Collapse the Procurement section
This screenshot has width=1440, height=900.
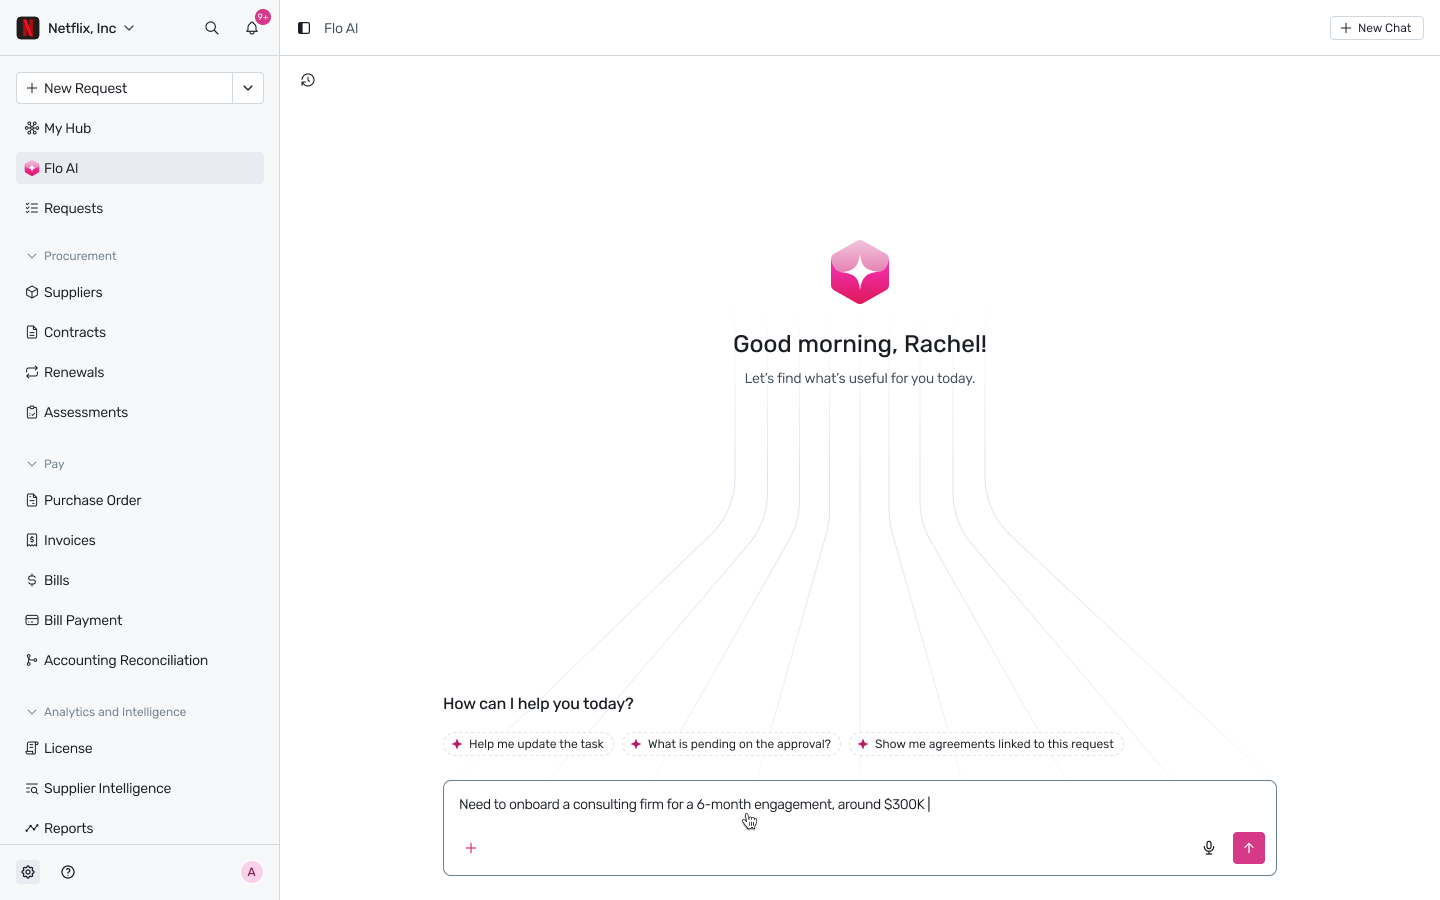point(71,256)
